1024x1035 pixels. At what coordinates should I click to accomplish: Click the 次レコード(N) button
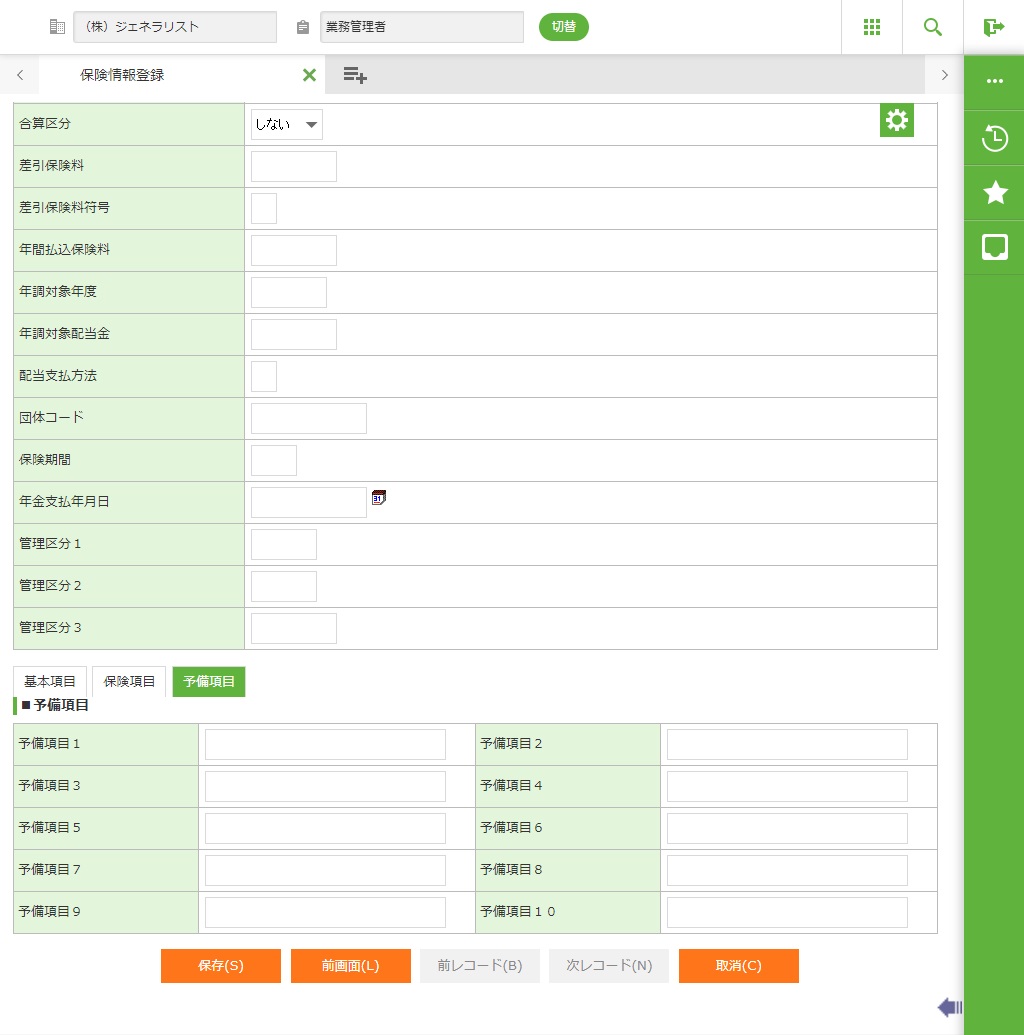point(609,966)
